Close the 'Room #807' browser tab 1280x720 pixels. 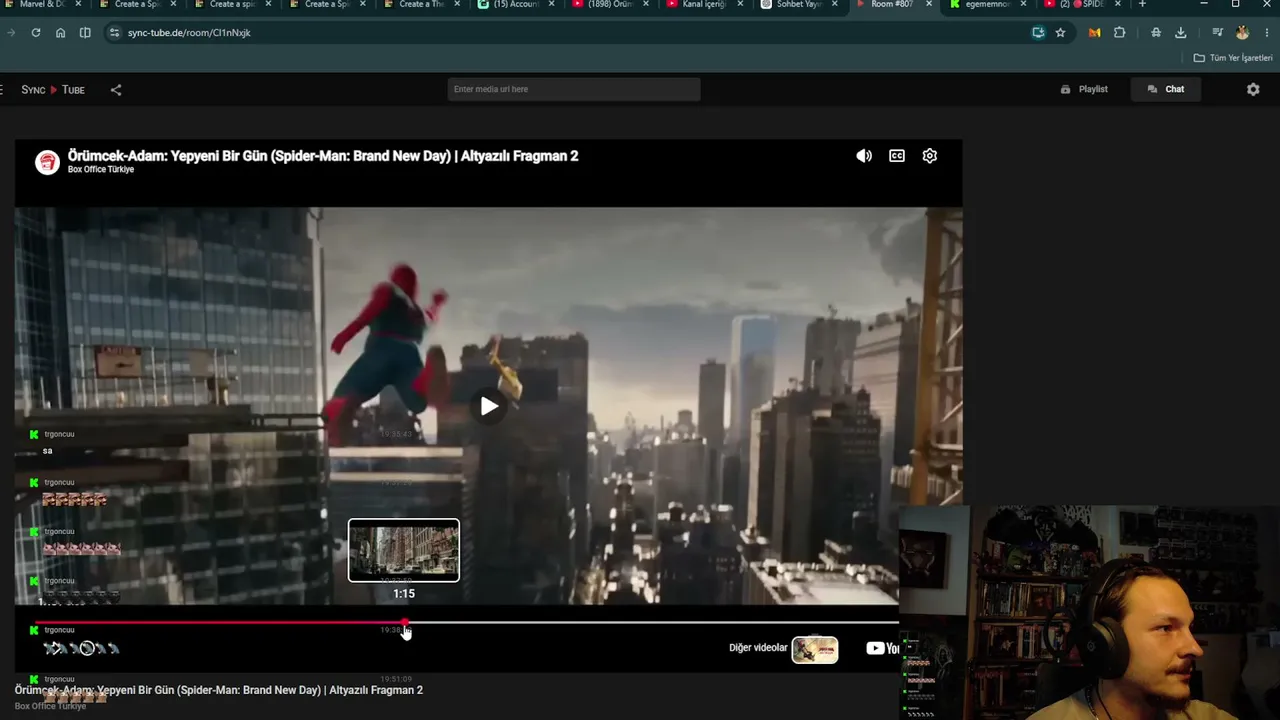[929, 4]
